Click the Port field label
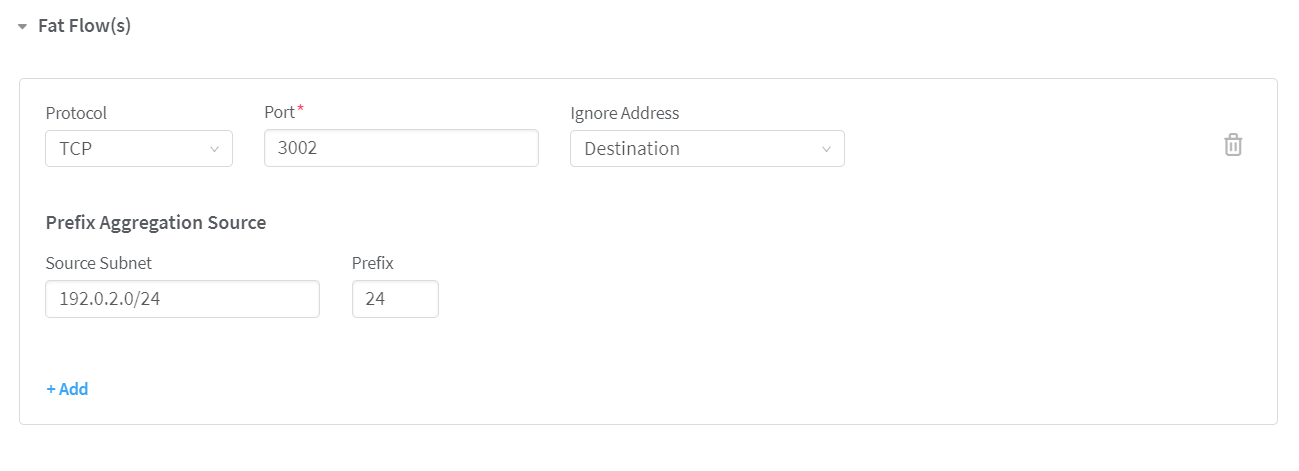This screenshot has width=1299, height=471. point(279,113)
